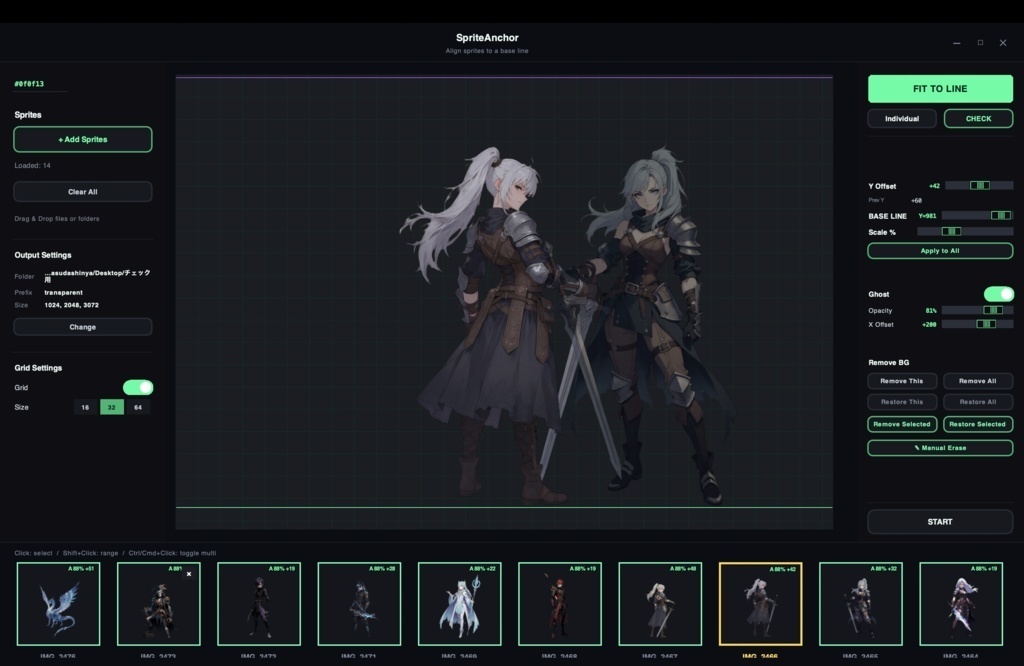Click Restore All button
1024x666 pixels.
[978, 402]
